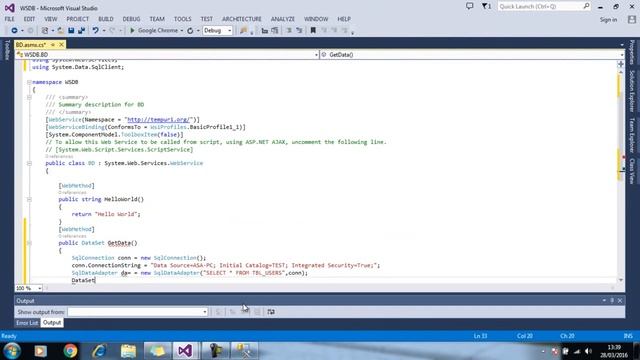This screenshot has width=640, height=360.
Task: Collapse the HelloWorld() method outline
Action: 29,199
